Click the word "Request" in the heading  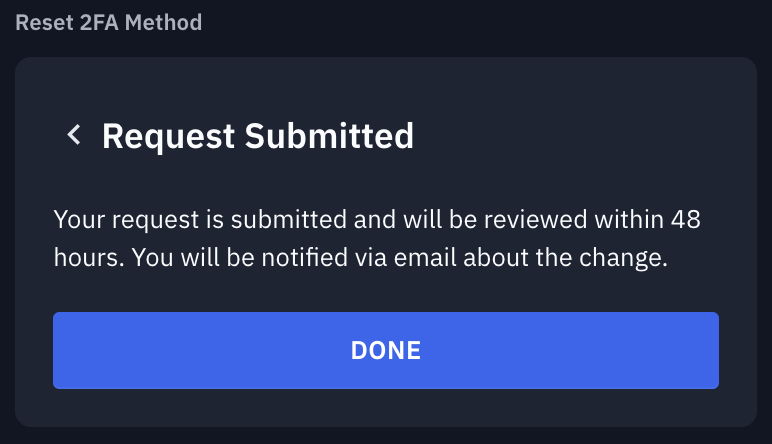coord(169,135)
